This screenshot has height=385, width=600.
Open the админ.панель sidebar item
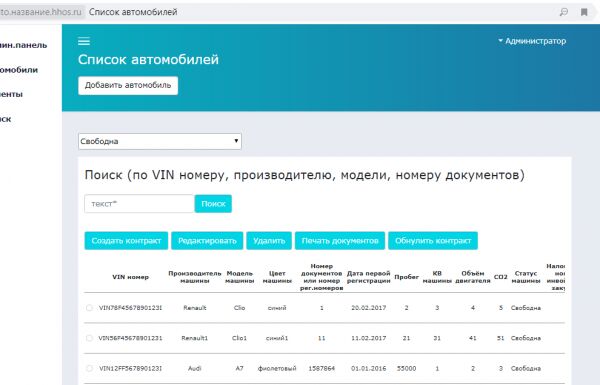click(x=23, y=45)
